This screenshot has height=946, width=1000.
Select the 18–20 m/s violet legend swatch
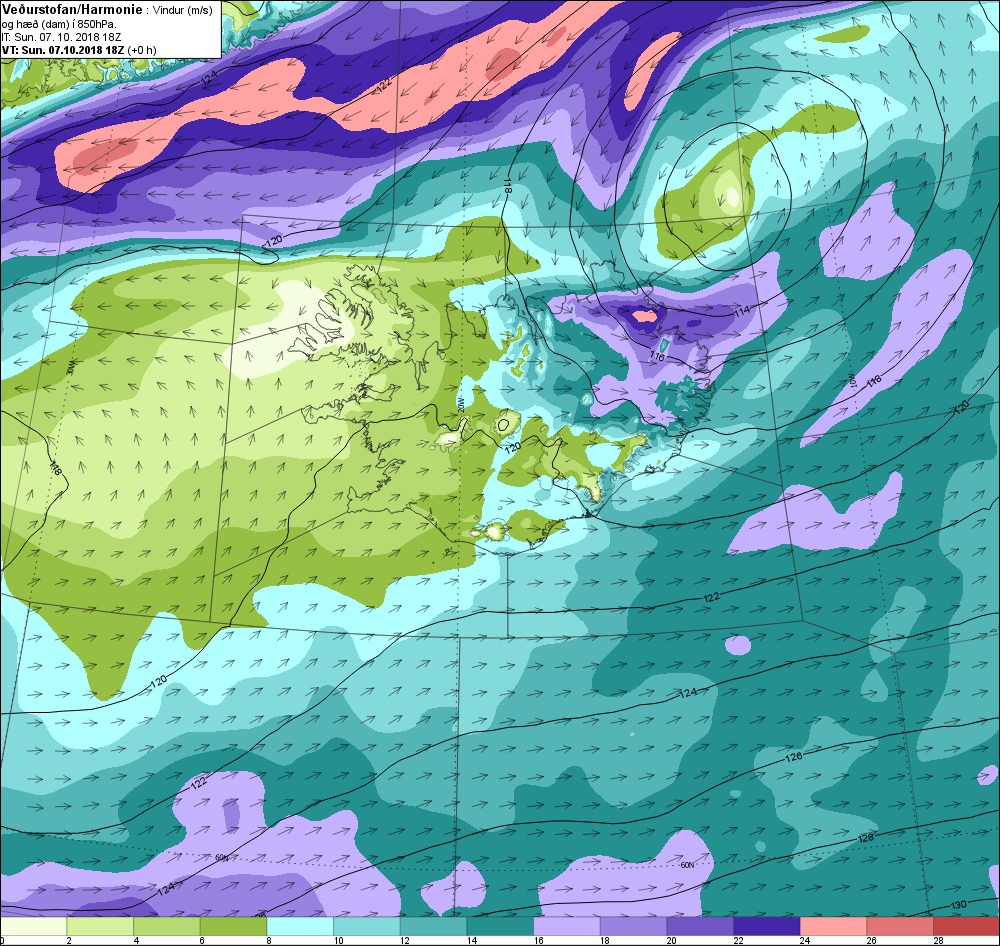633,926
